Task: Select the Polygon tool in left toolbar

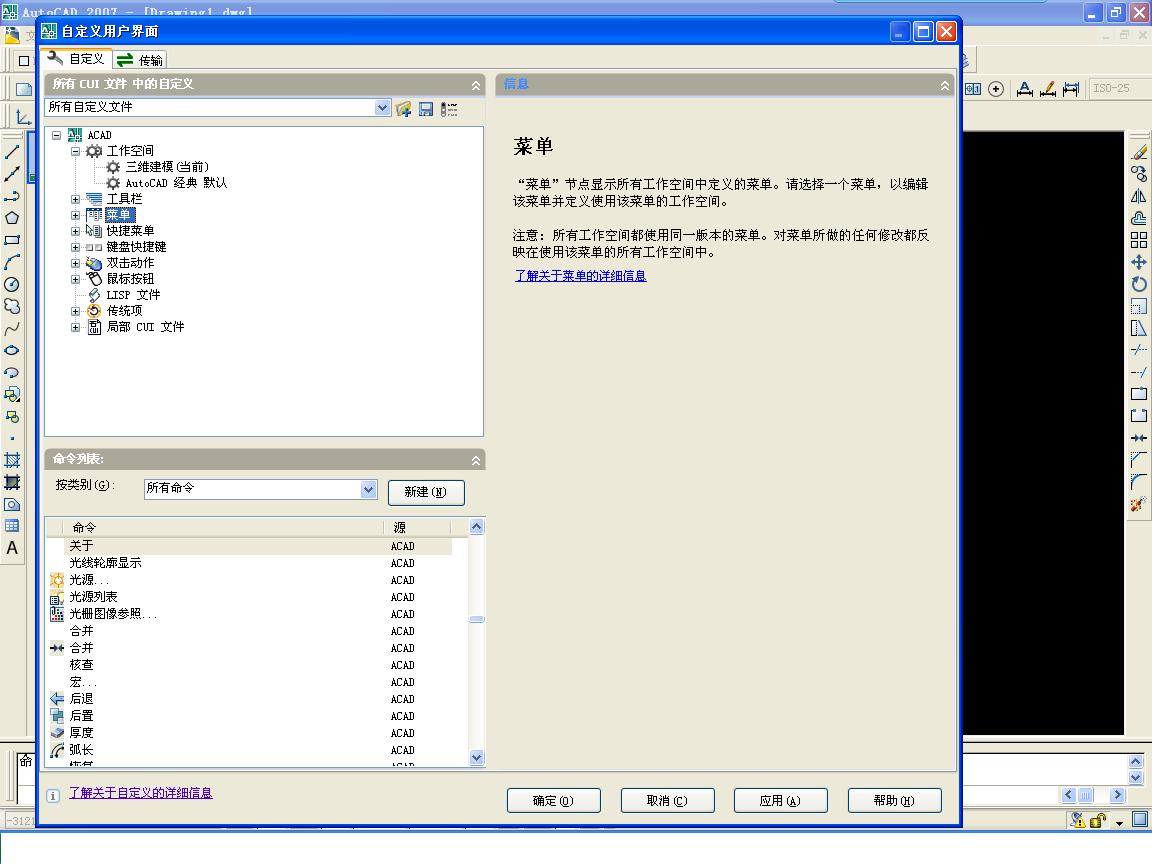Action: pyautogui.click(x=12, y=218)
